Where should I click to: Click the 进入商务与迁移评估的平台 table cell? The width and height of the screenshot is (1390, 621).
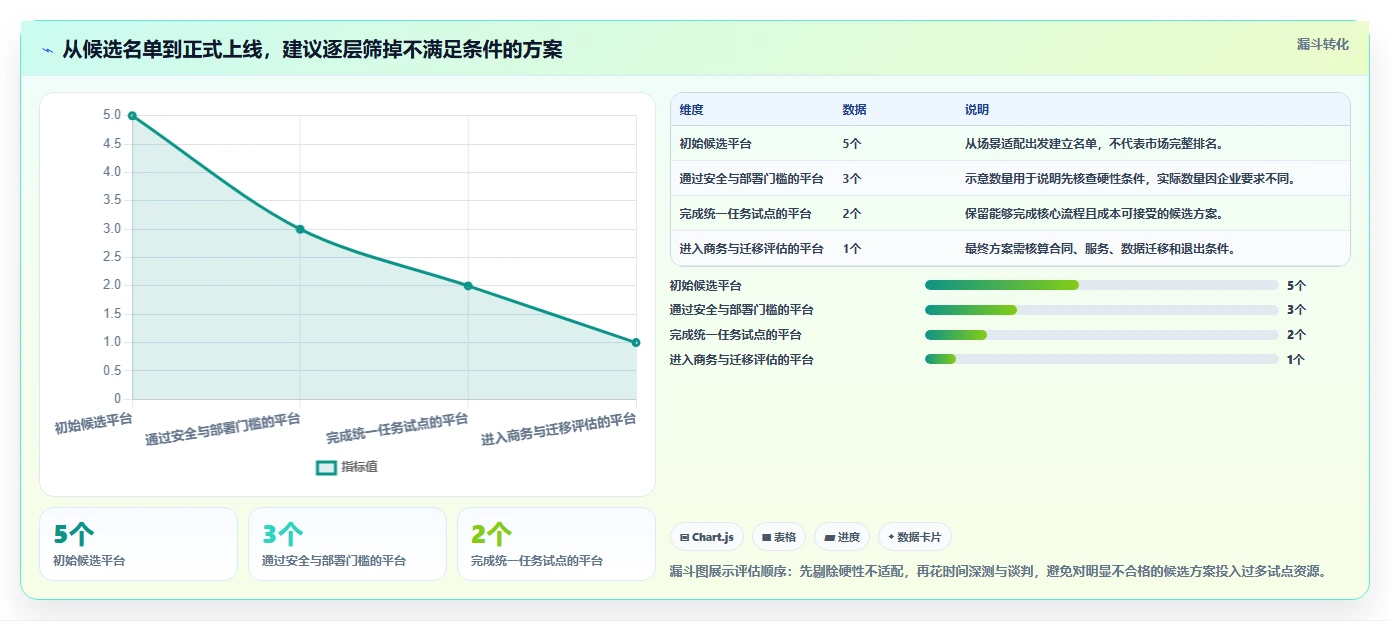[751, 249]
